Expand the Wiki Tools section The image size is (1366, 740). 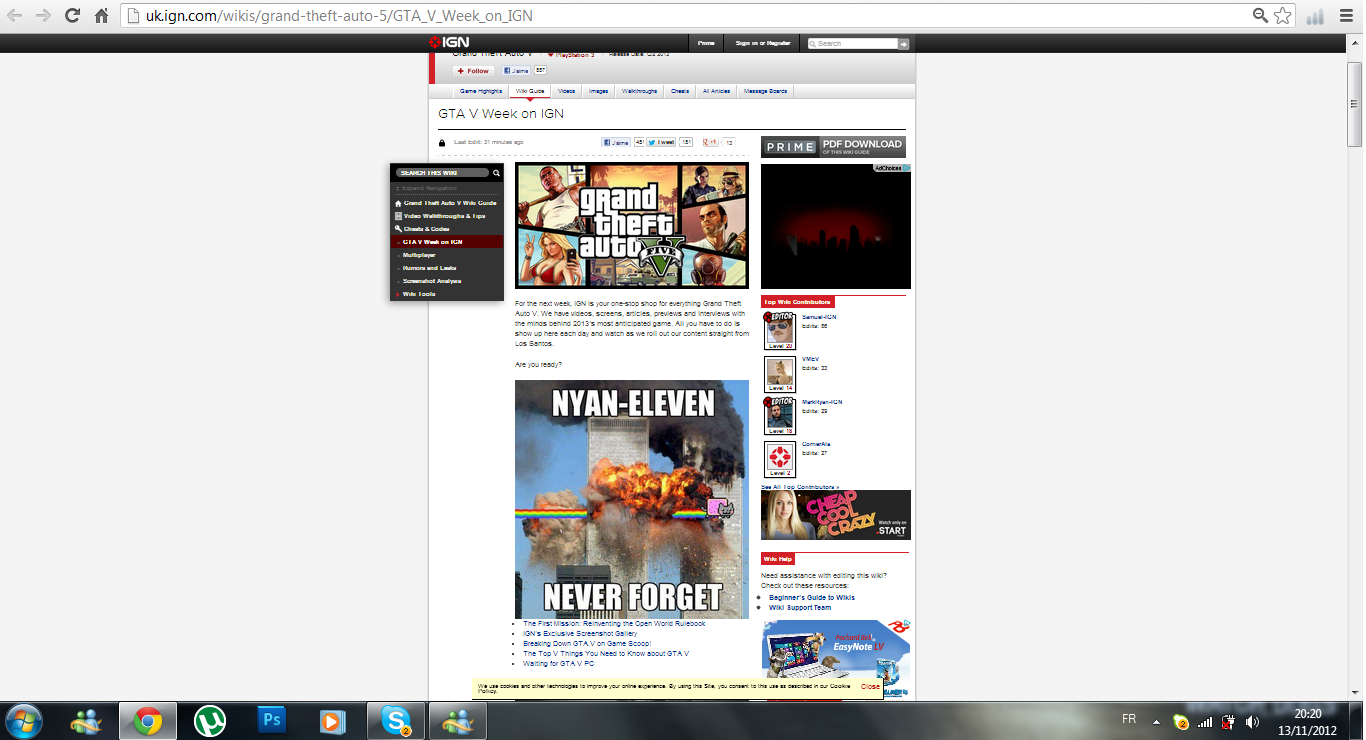pyautogui.click(x=419, y=294)
